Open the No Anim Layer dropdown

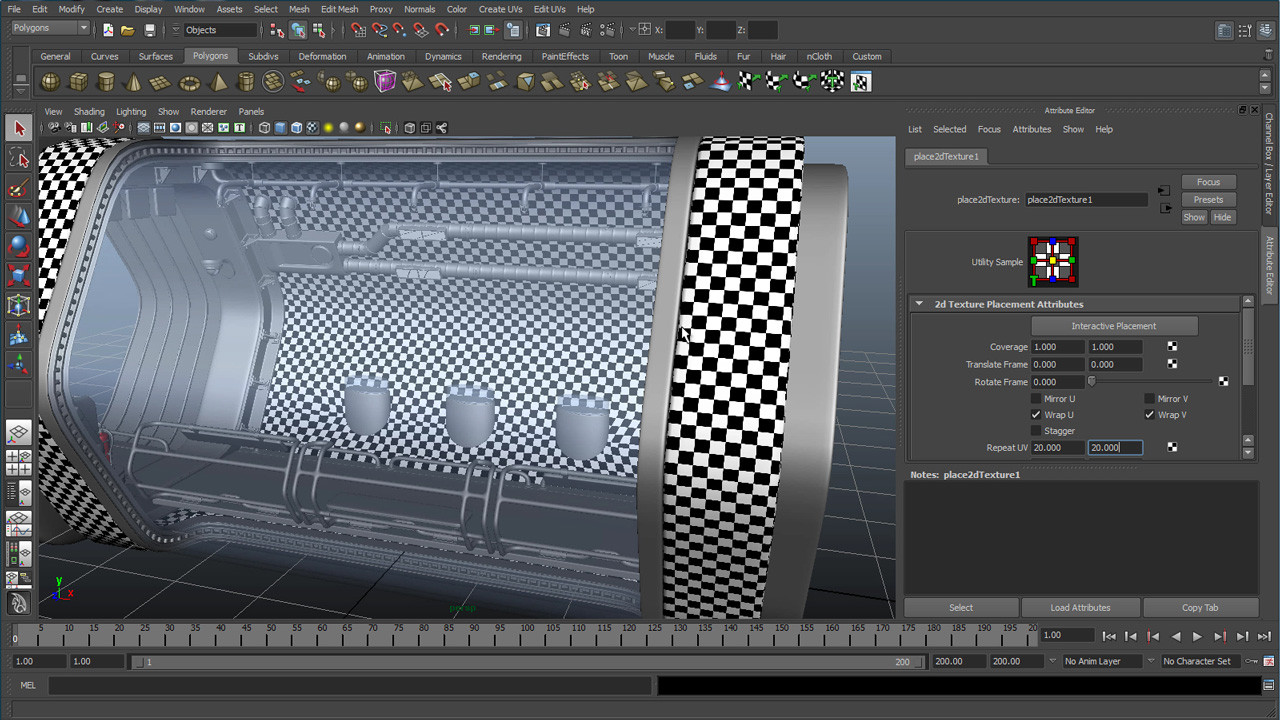point(1099,661)
